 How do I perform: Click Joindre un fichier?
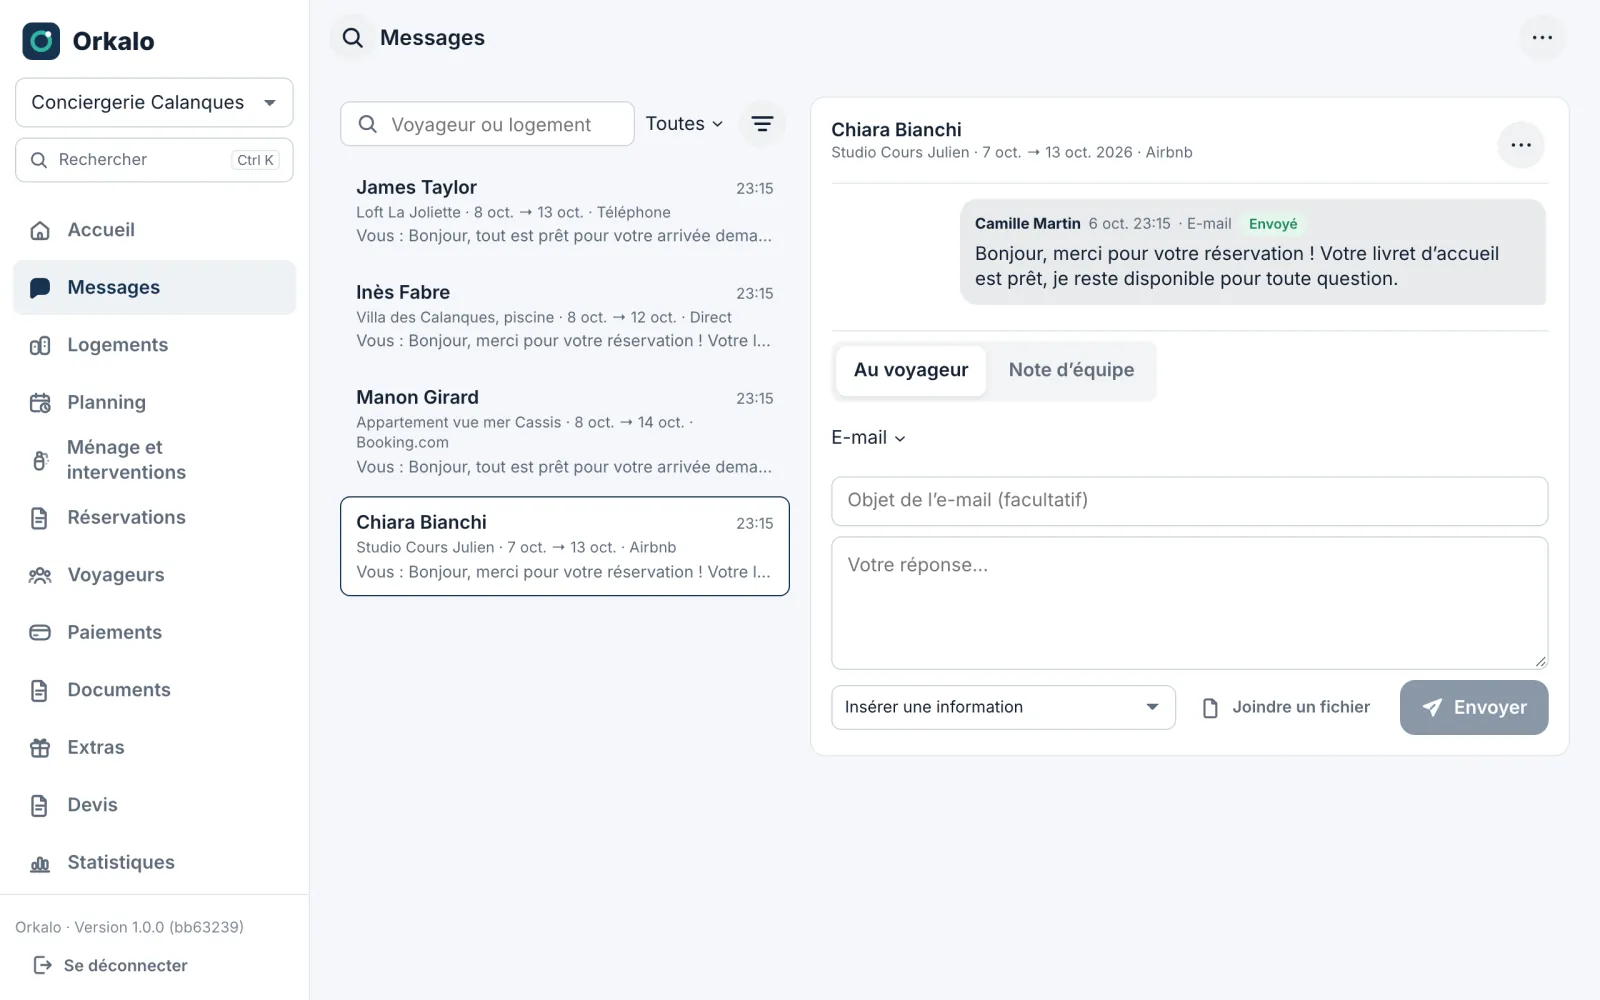tap(1286, 708)
